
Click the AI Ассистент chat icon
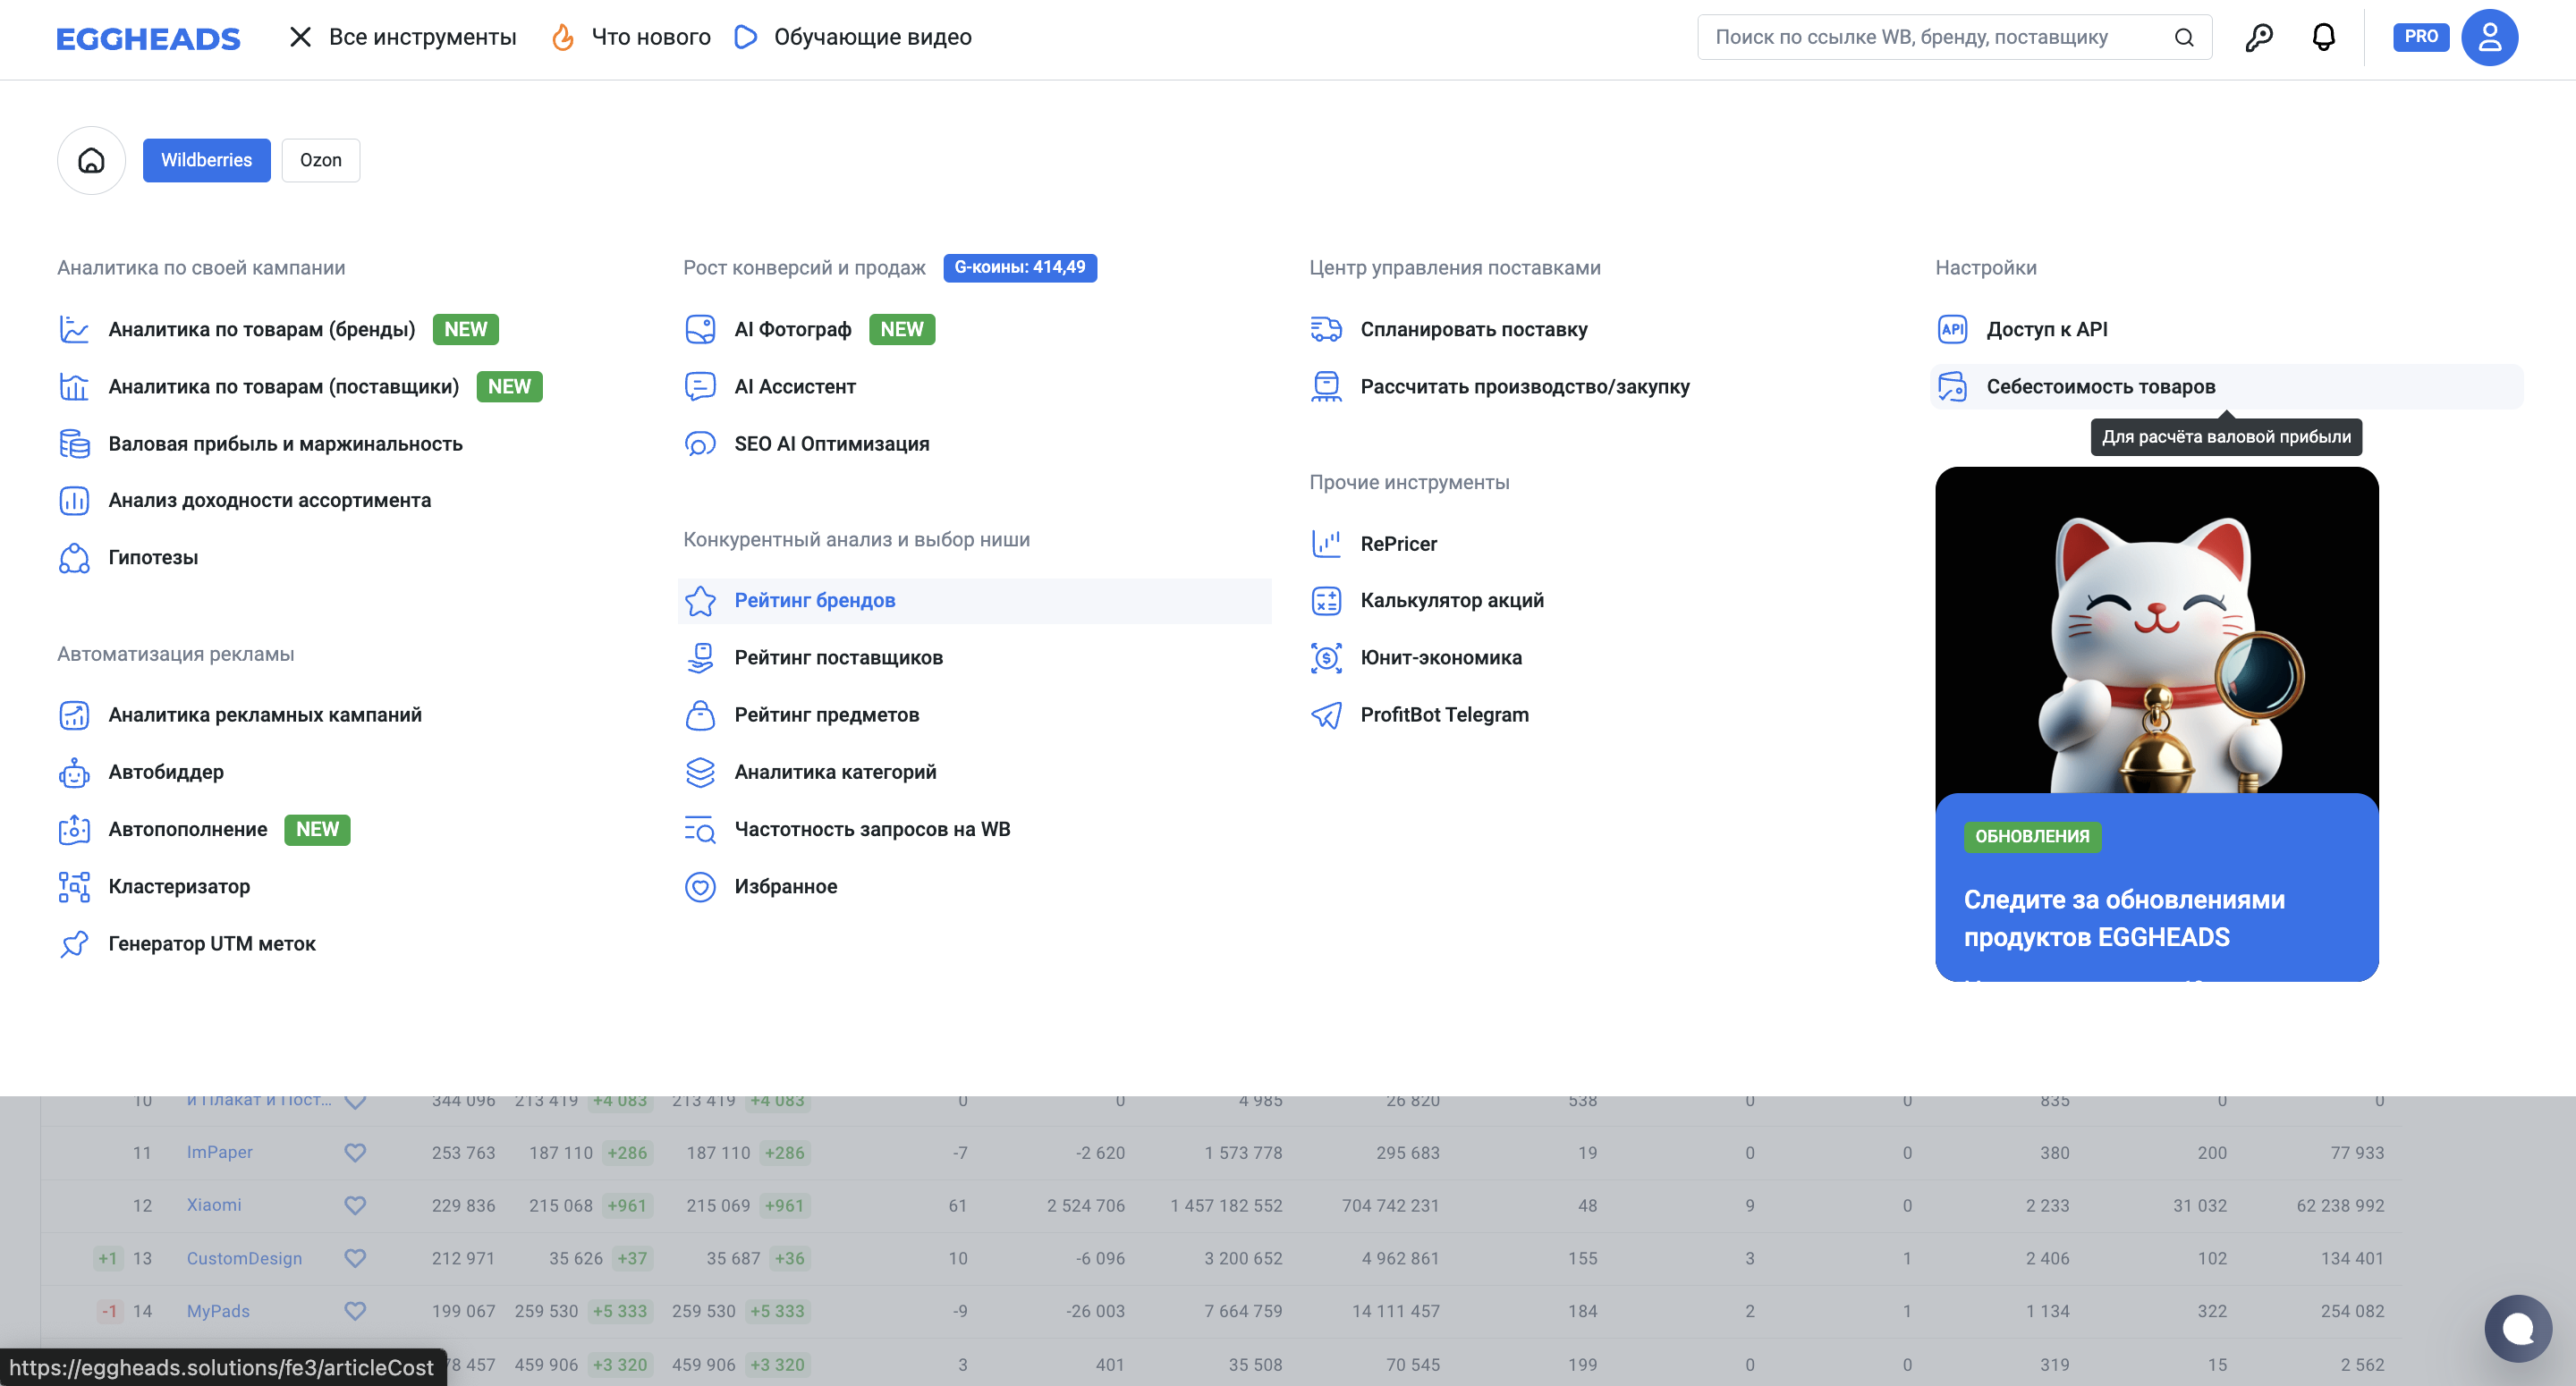point(700,387)
